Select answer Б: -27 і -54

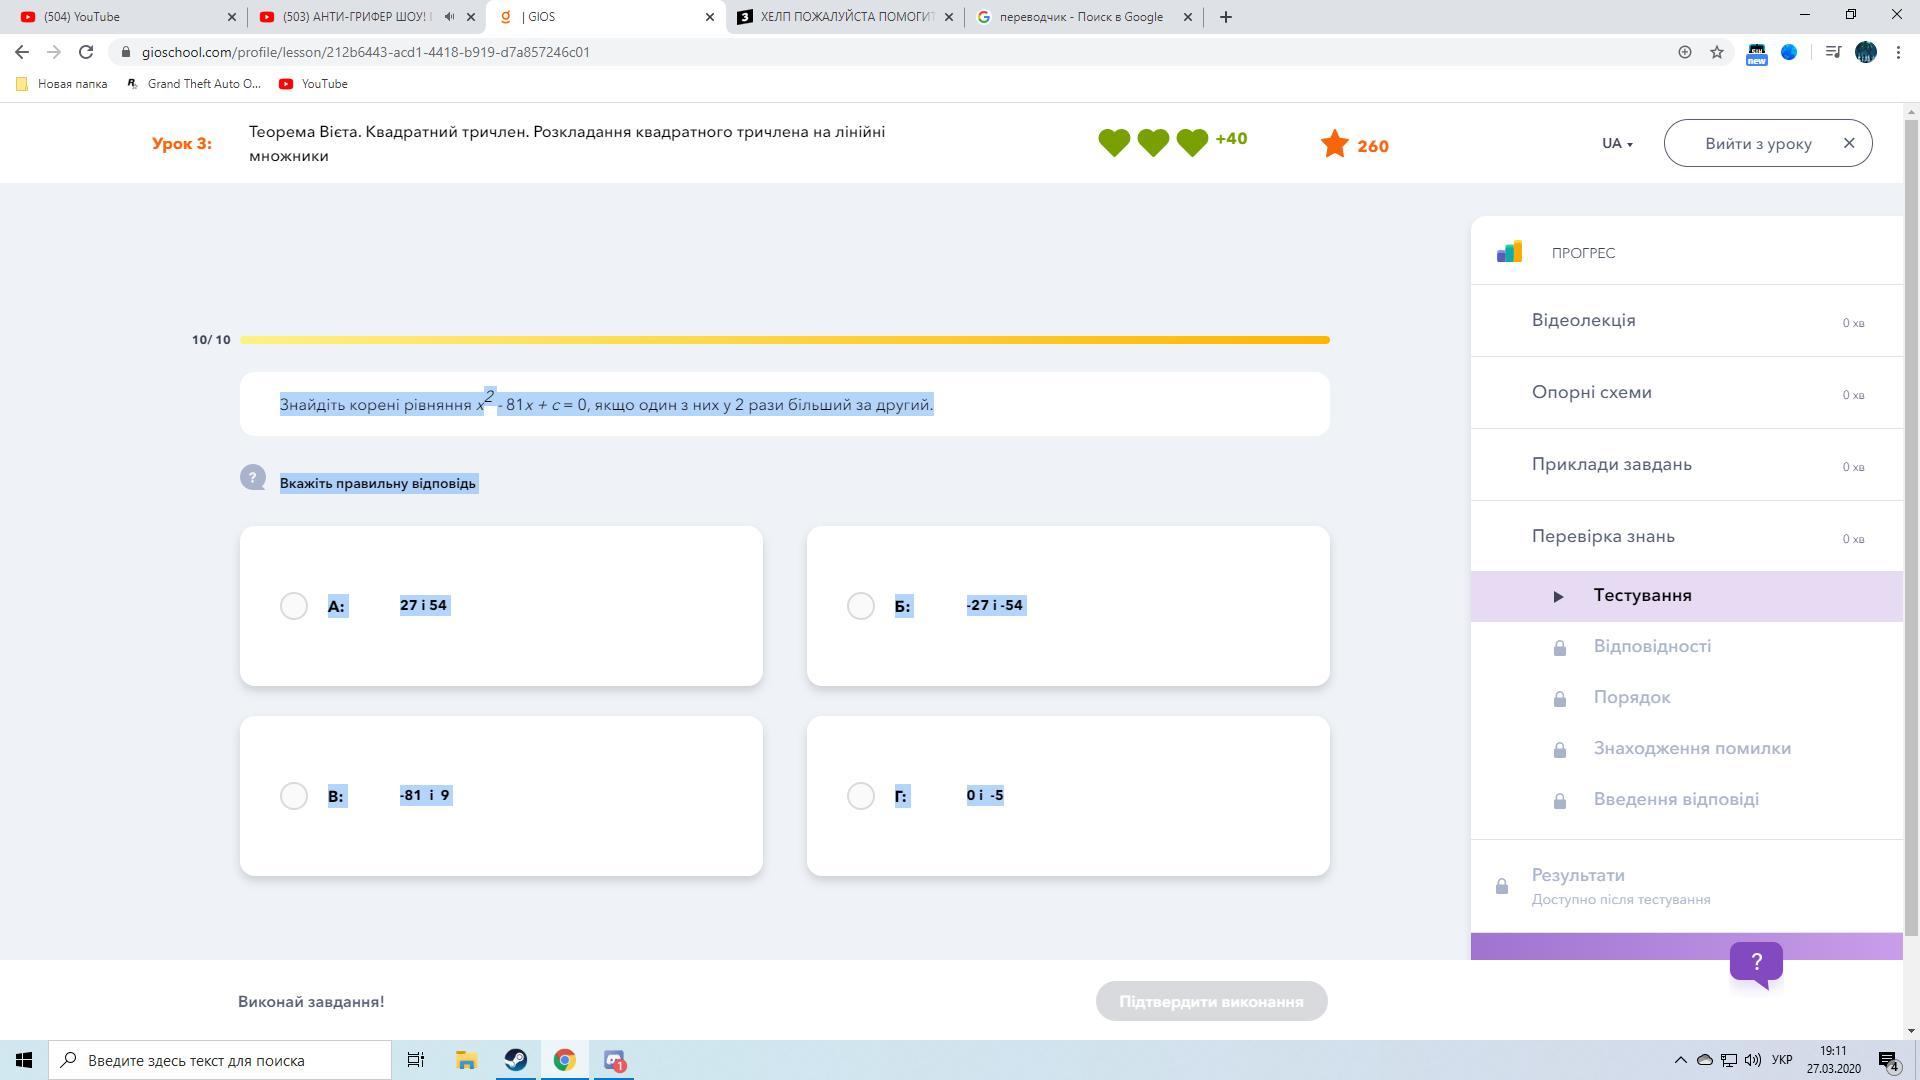(860, 606)
